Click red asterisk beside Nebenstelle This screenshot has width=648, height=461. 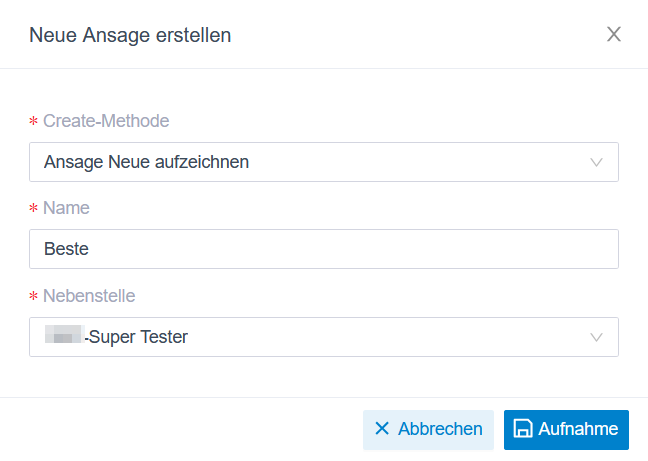click(34, 297)
